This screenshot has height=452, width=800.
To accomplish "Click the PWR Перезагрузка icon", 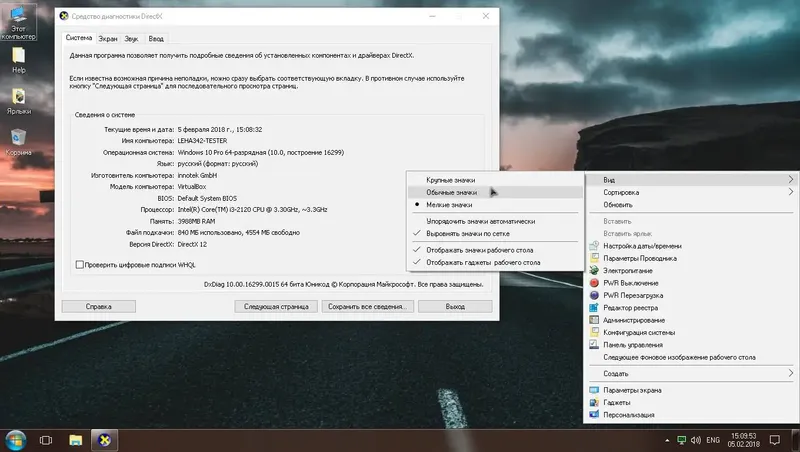I will [594, 295].
